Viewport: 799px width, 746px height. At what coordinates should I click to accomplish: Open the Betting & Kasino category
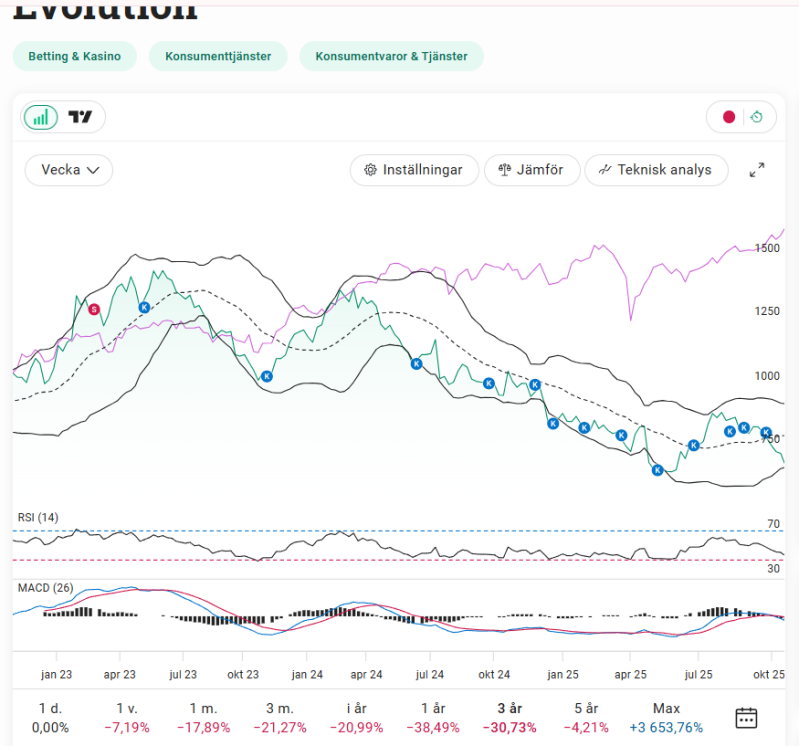(x=75, y=56)
